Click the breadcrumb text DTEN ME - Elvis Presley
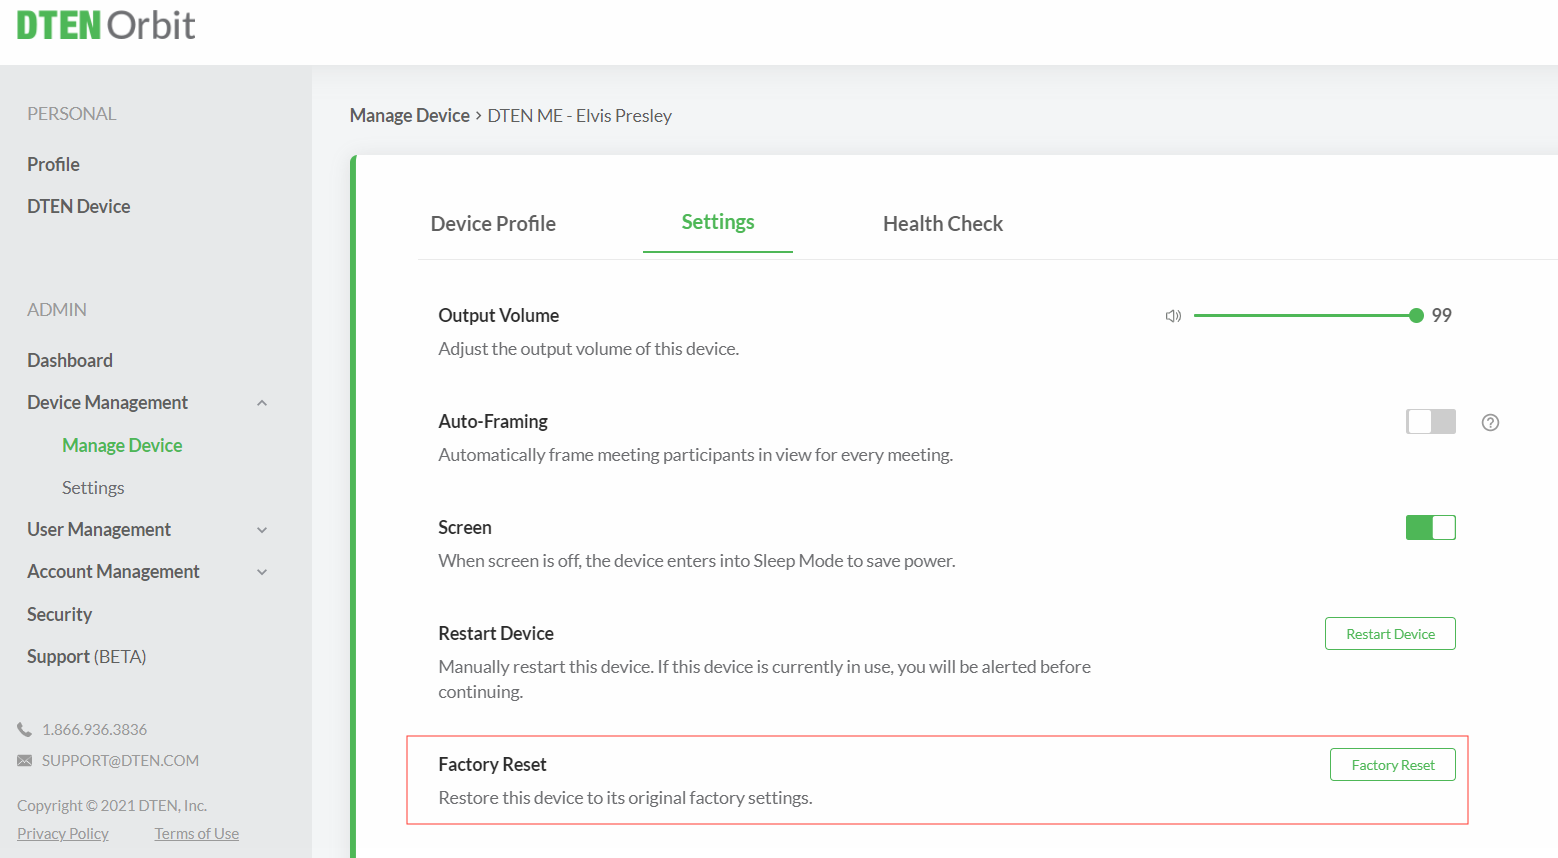The width and height of the screenshot is (1558, 858). pos(579,115)
